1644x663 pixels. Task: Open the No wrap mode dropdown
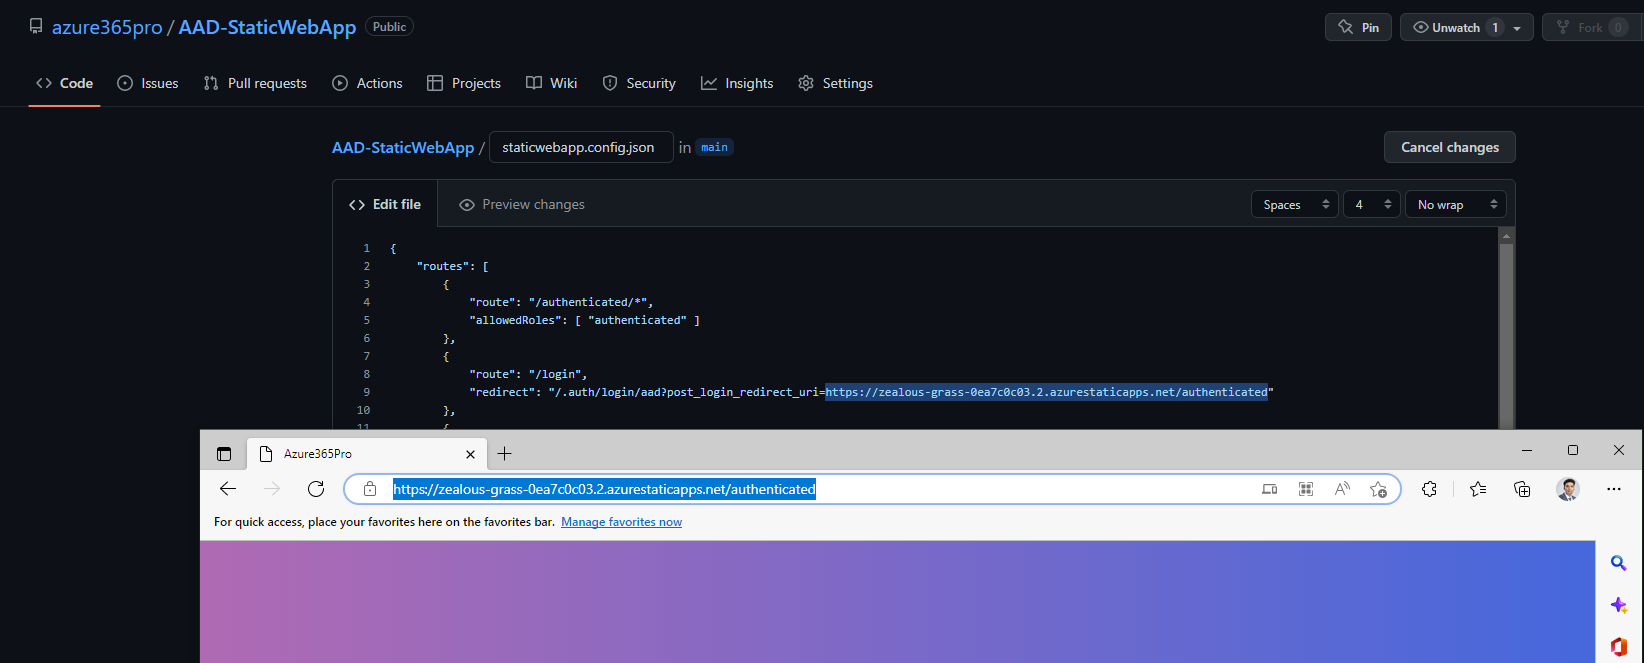click(1456, 204)
